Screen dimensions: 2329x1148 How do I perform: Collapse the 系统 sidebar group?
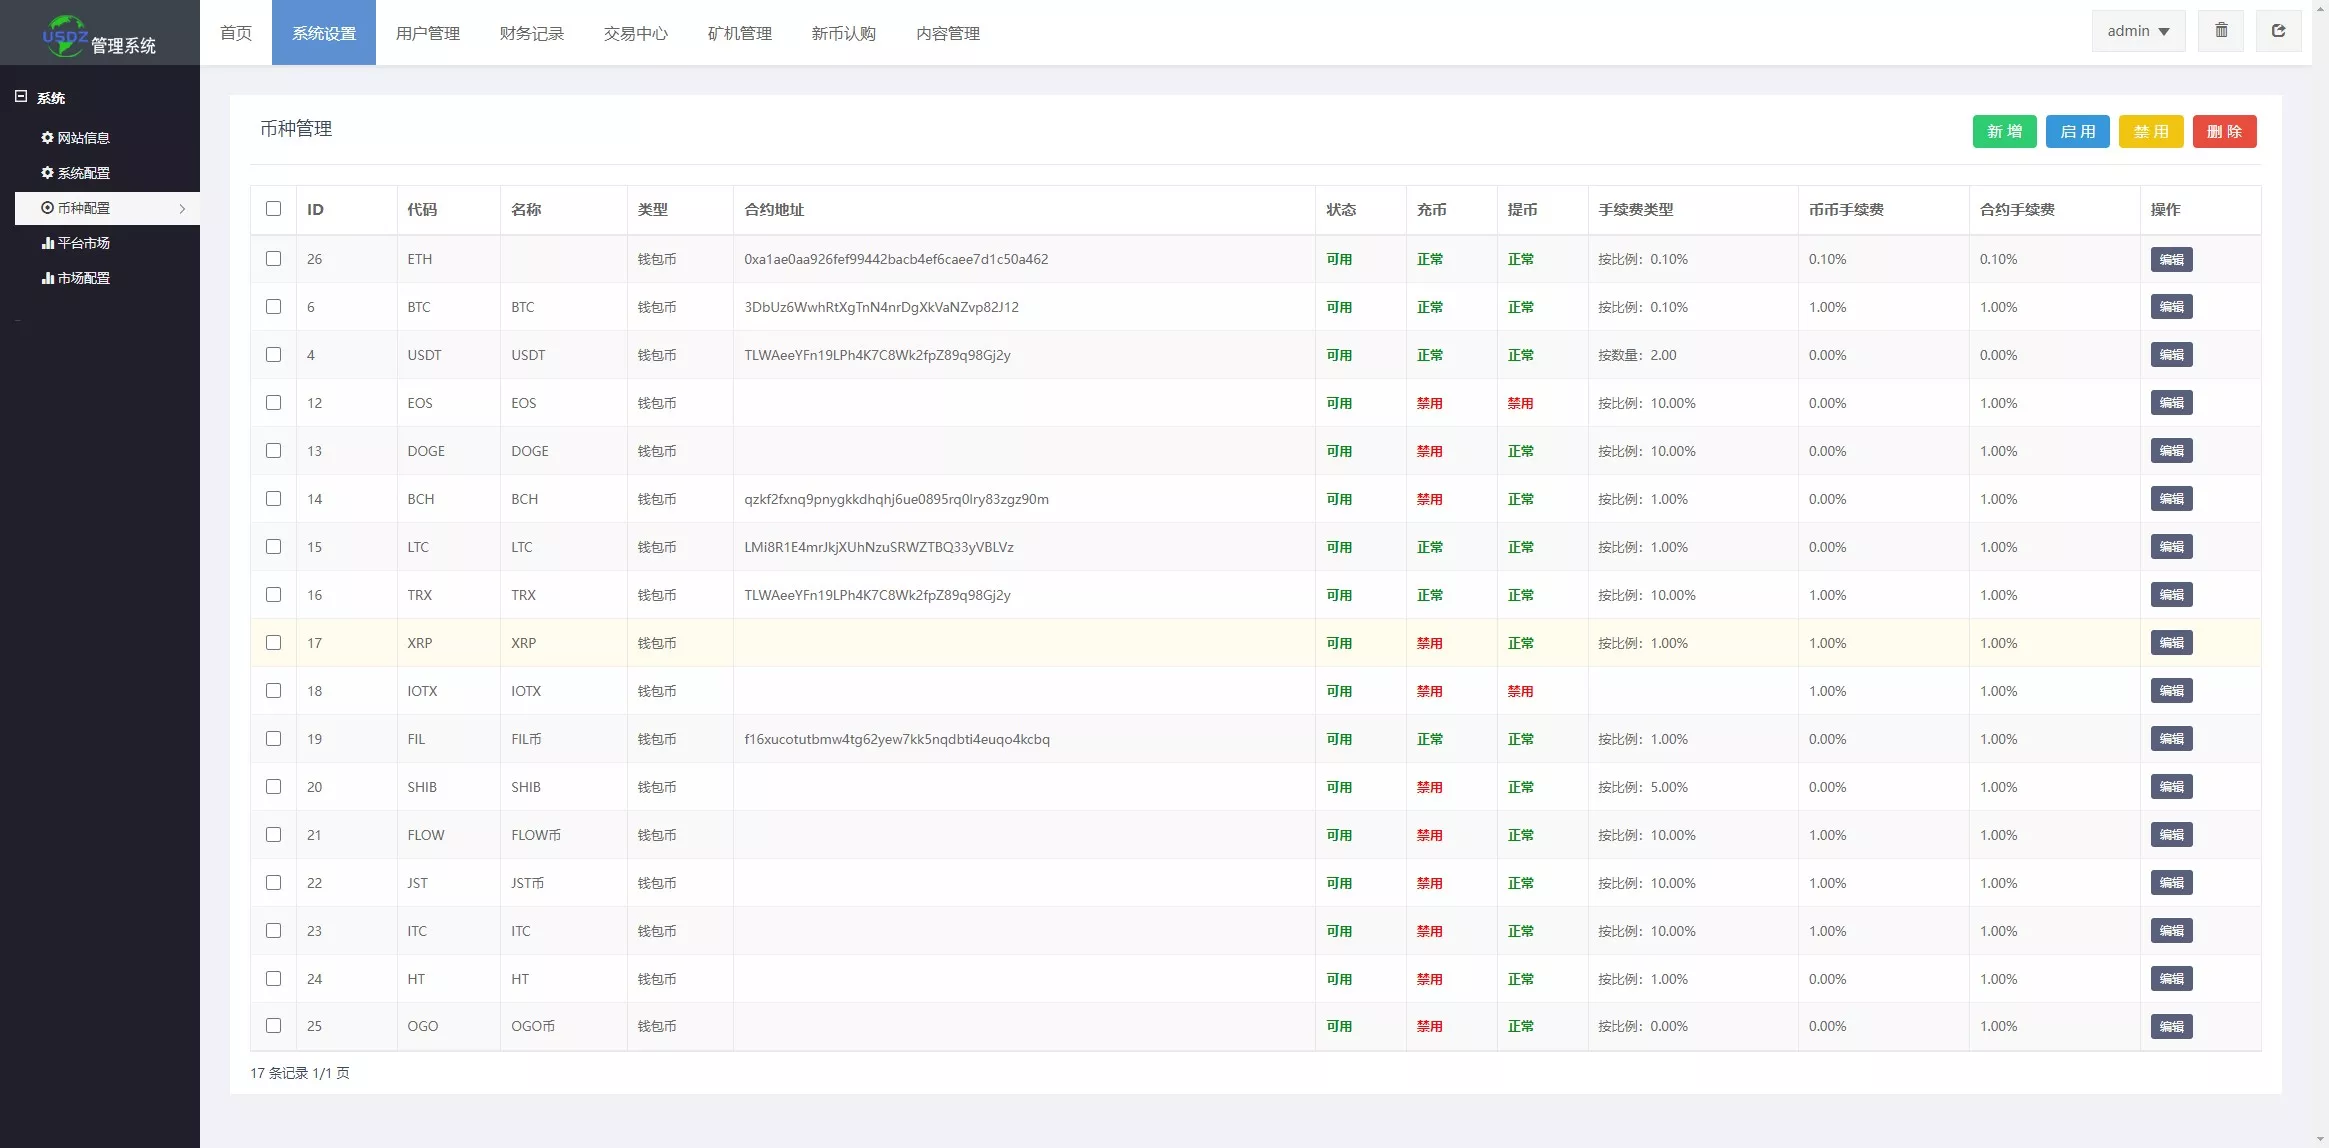(x=21, y=97)
